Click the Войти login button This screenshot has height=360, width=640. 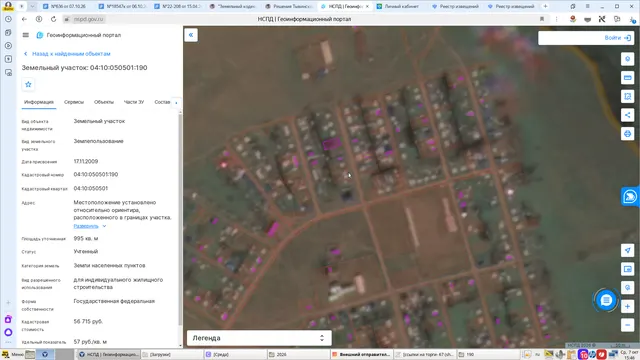coord(618,38)
